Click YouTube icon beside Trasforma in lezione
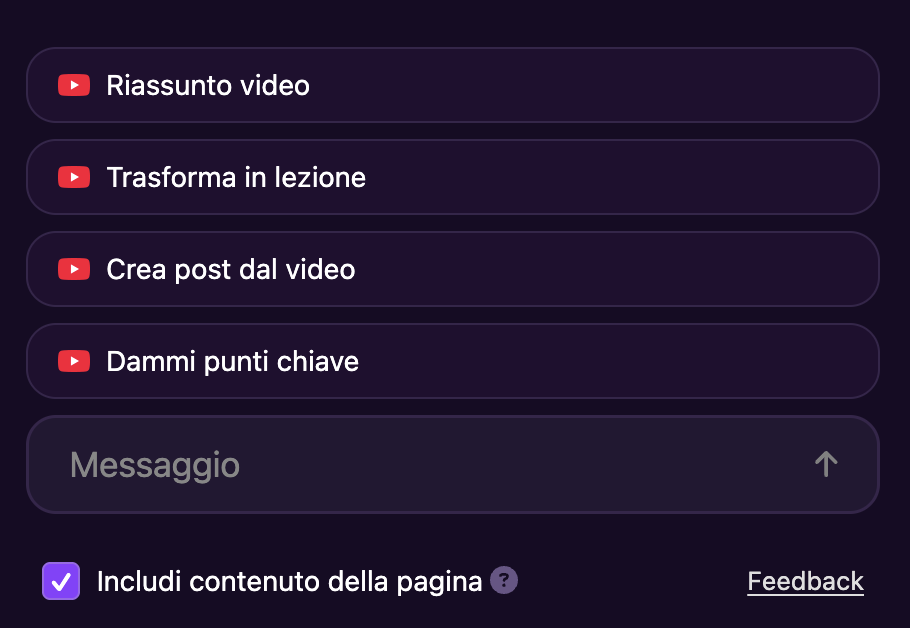 click(x=74, y=178)
